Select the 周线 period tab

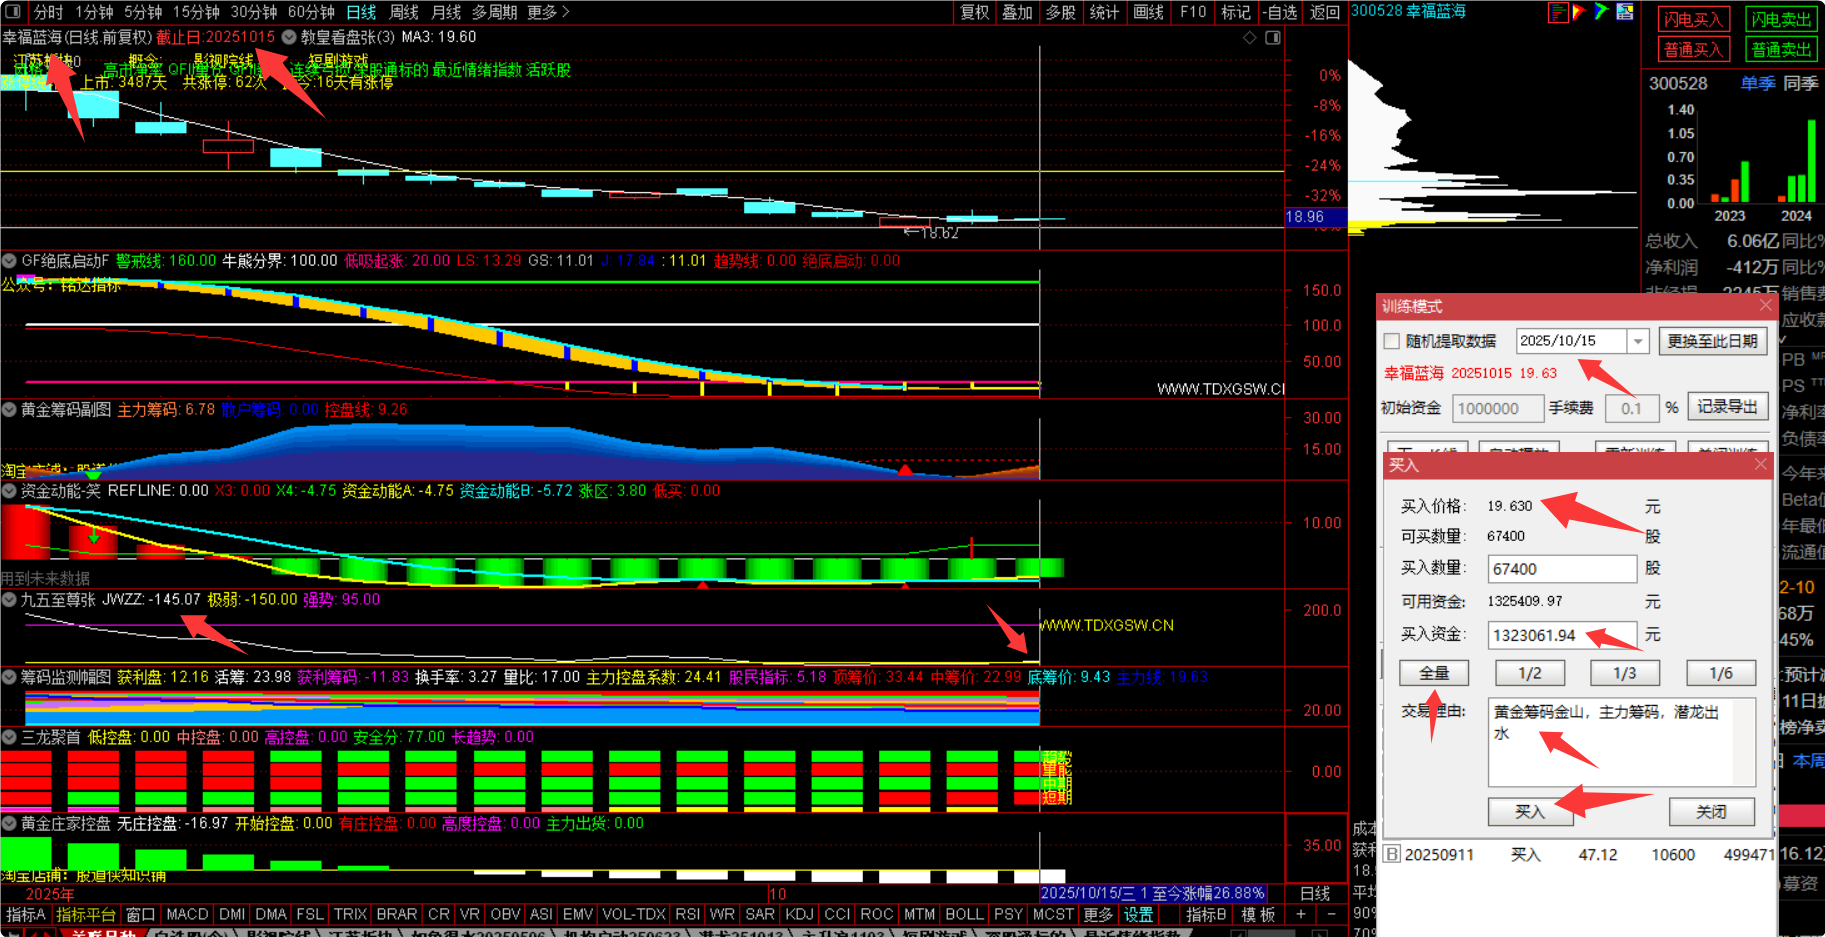pos(404,12)
